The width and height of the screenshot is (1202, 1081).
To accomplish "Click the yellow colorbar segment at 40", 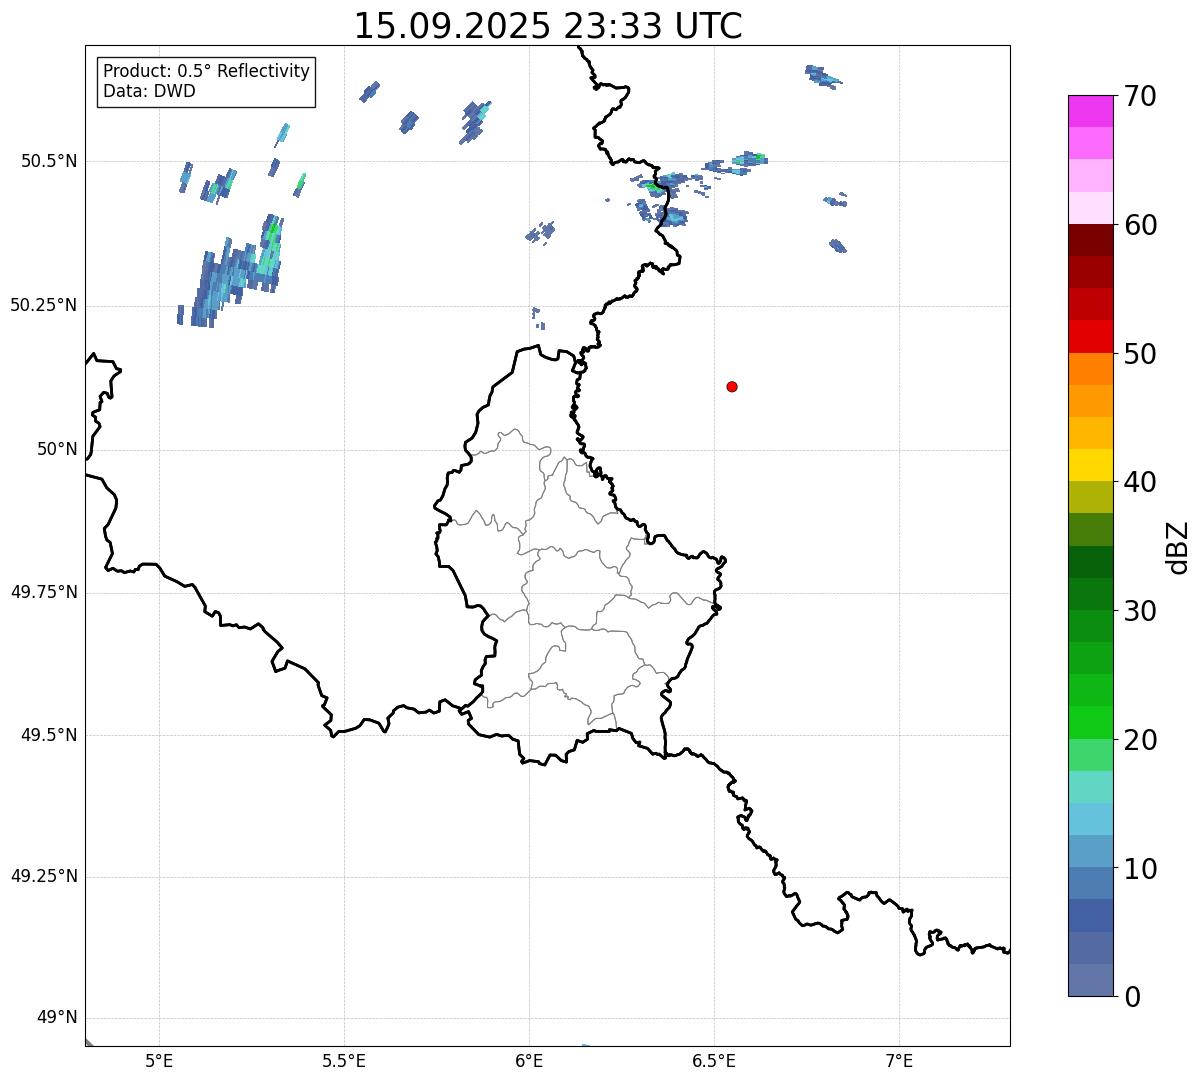I will point(1090,465).
